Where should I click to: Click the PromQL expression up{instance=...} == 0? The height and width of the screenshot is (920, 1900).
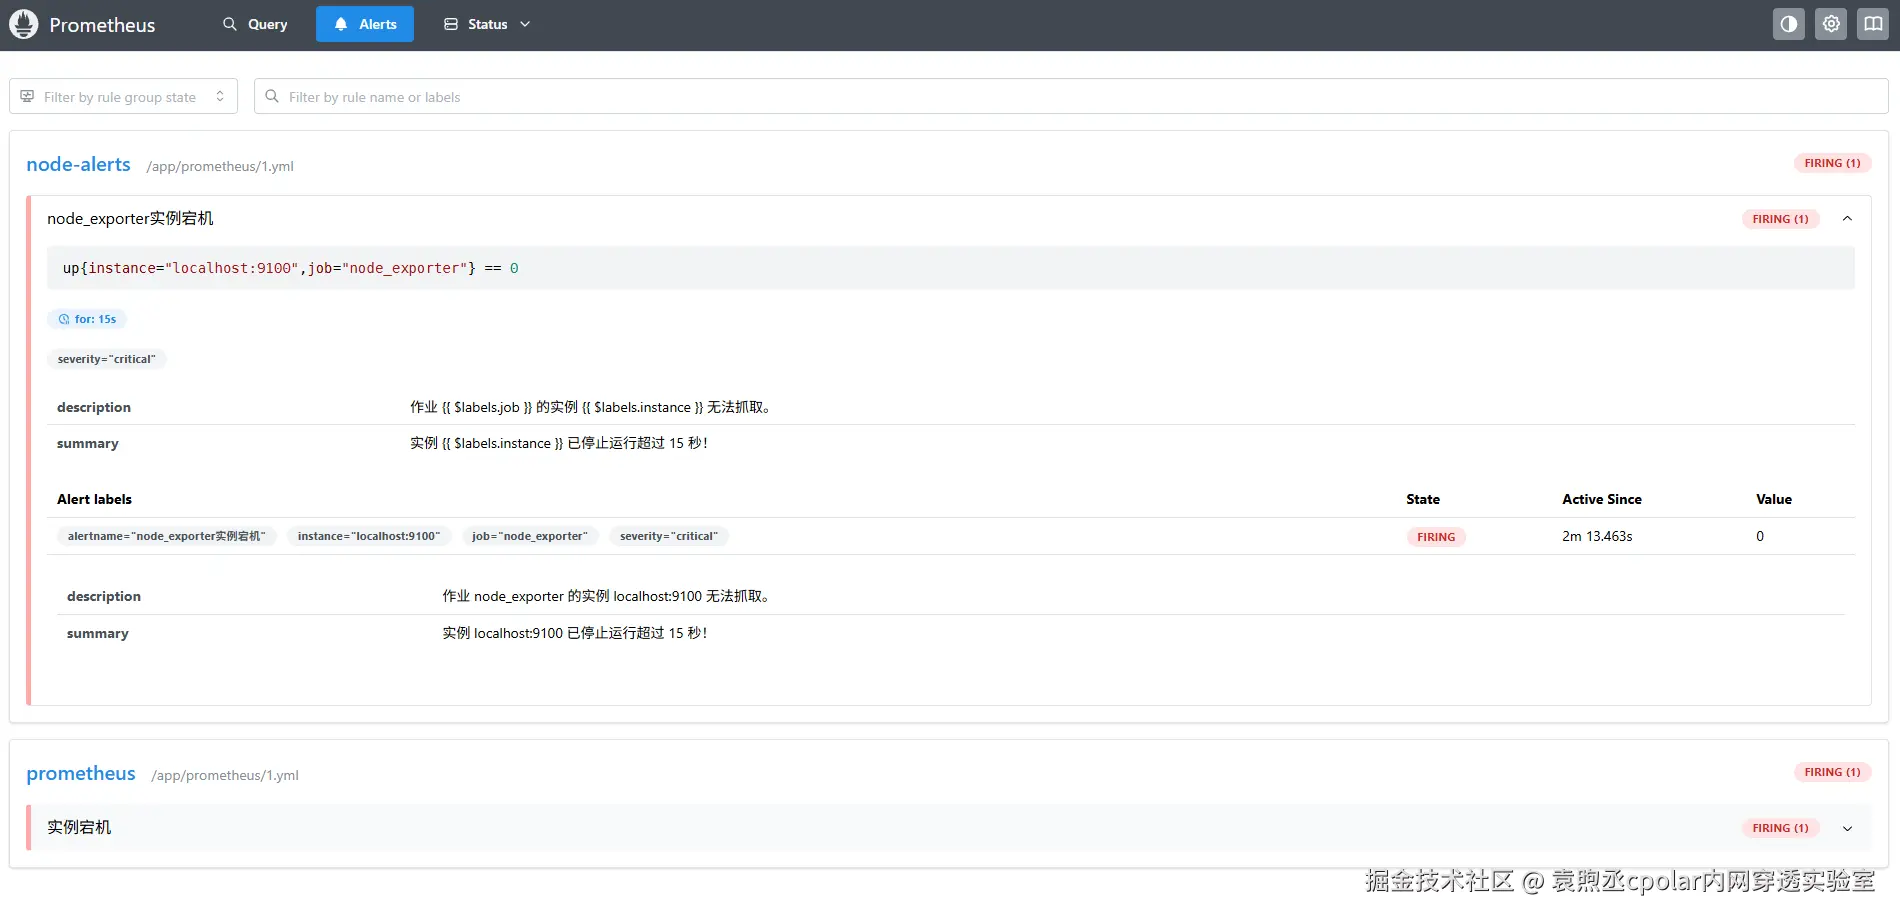[290, 268]
